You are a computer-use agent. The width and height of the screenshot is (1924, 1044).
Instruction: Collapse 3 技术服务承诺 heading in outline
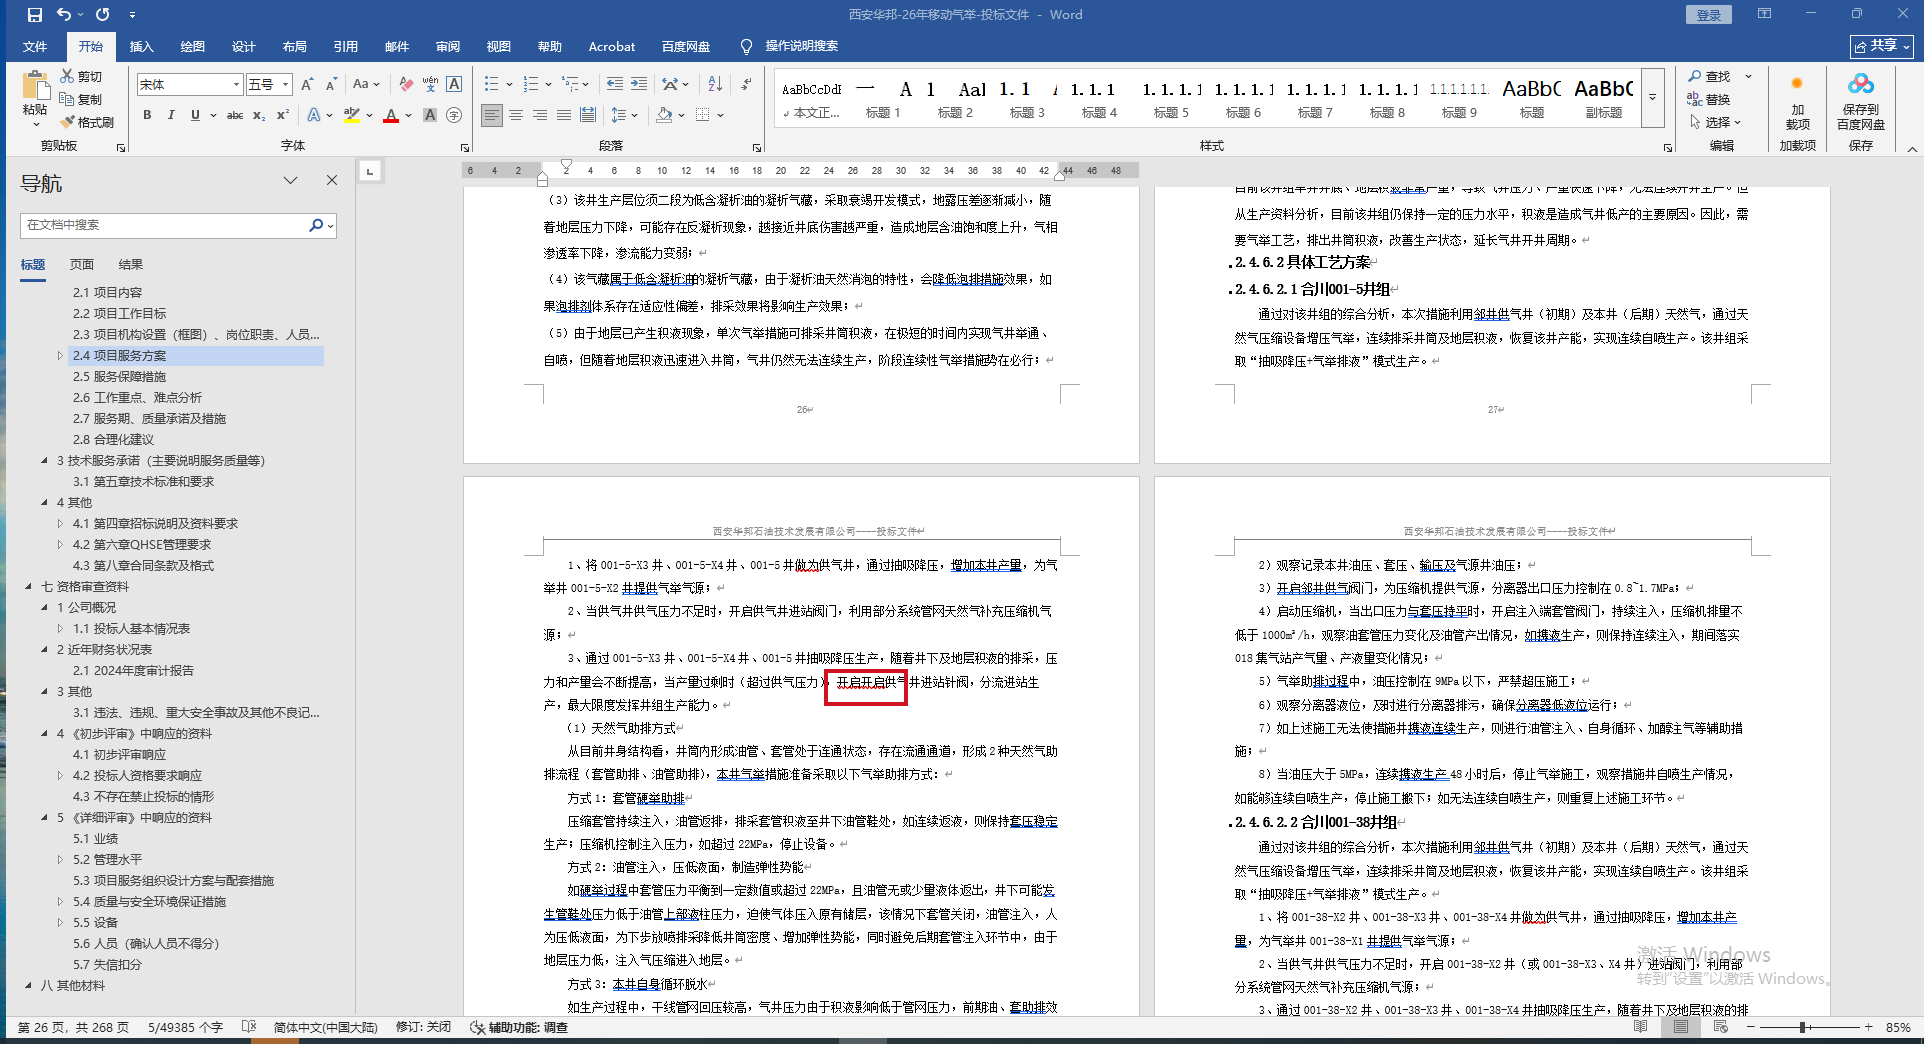pyautogui.click(x=44, y=461)
